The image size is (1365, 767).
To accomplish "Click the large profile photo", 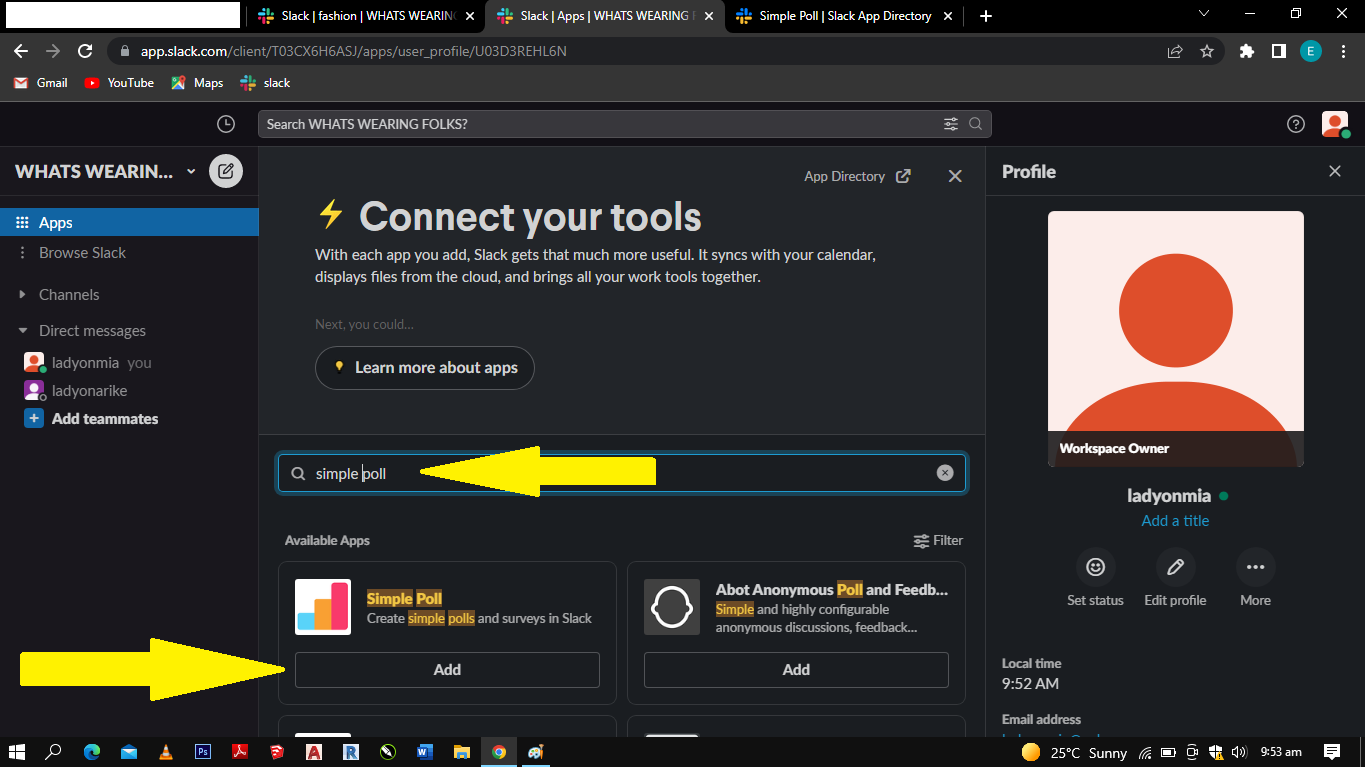I will click(x=1176, y=339).
